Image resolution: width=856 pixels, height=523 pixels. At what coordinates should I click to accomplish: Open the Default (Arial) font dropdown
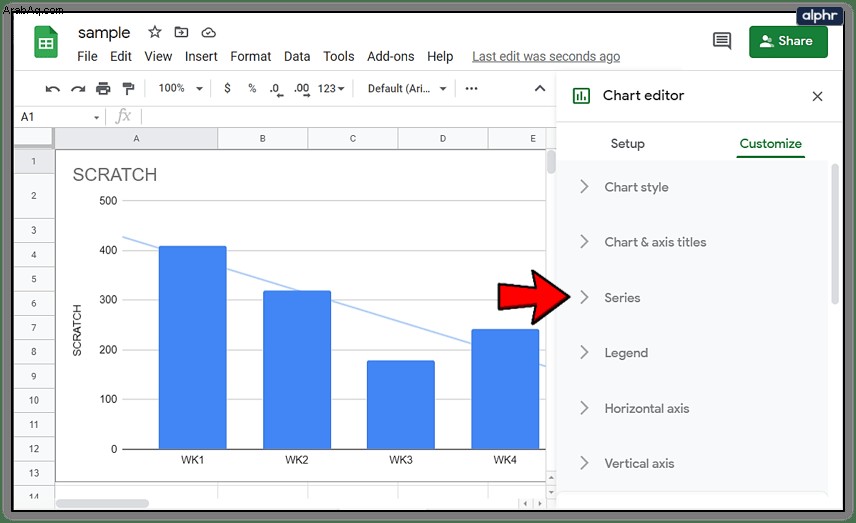[x=407, y=88]
